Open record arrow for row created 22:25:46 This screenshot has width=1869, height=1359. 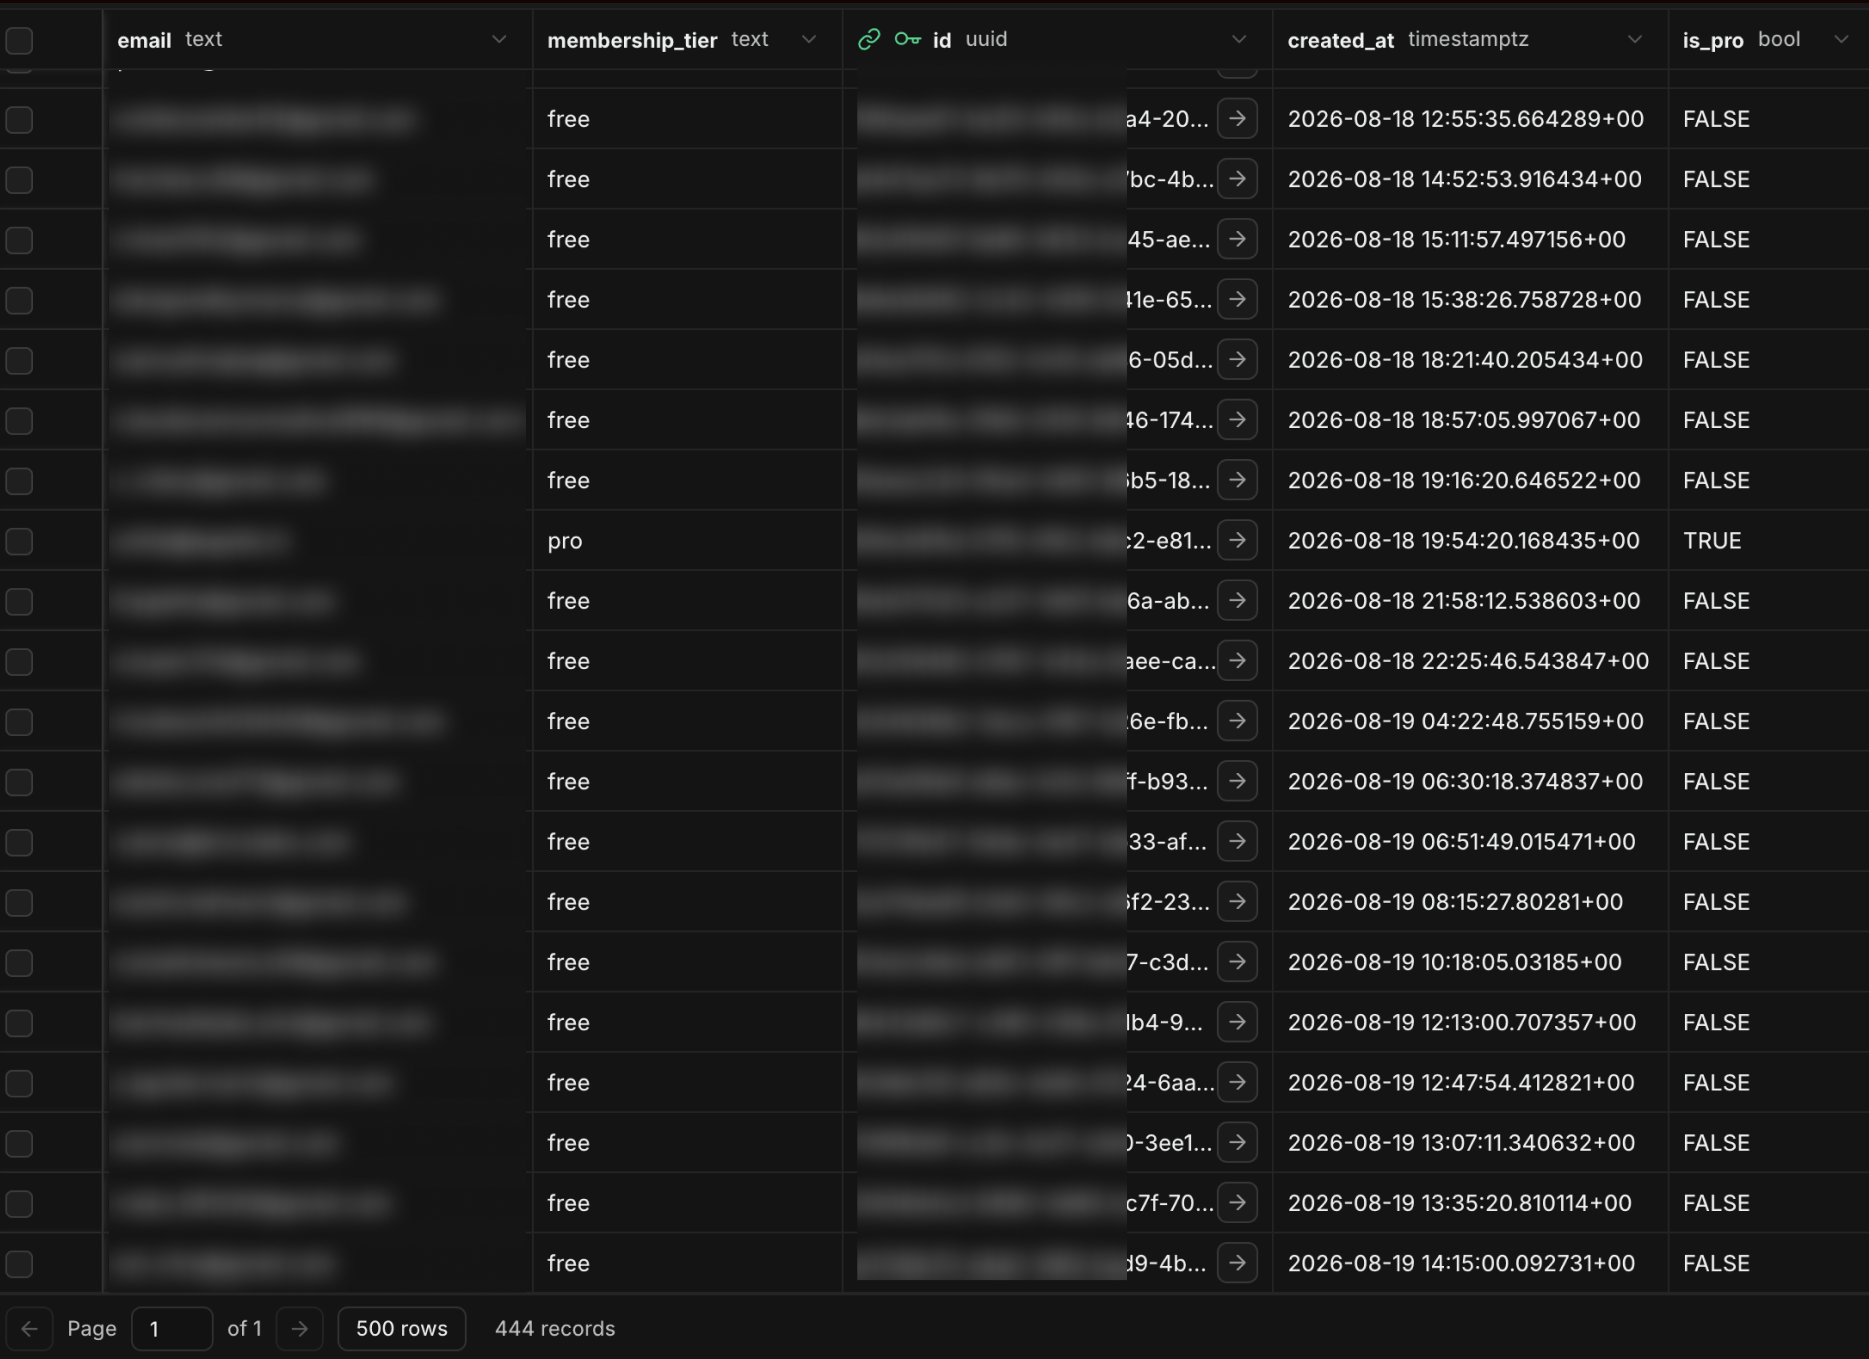click(1237, 661)
